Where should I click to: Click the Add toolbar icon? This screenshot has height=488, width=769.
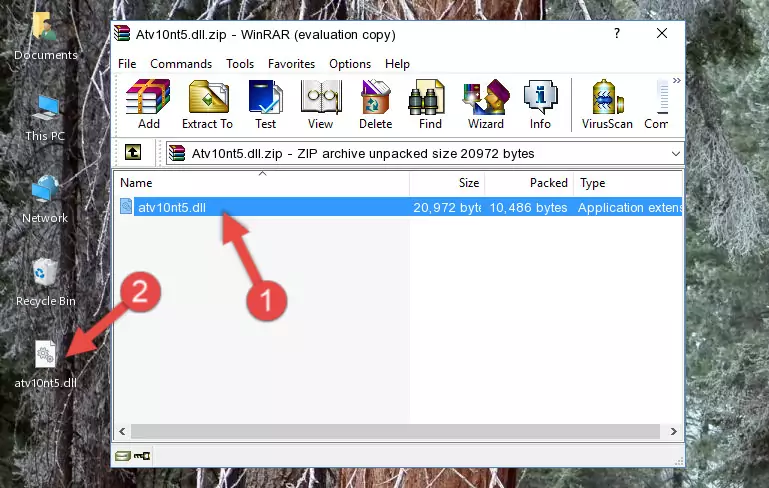pyautogui.click(x=148, y=104)
